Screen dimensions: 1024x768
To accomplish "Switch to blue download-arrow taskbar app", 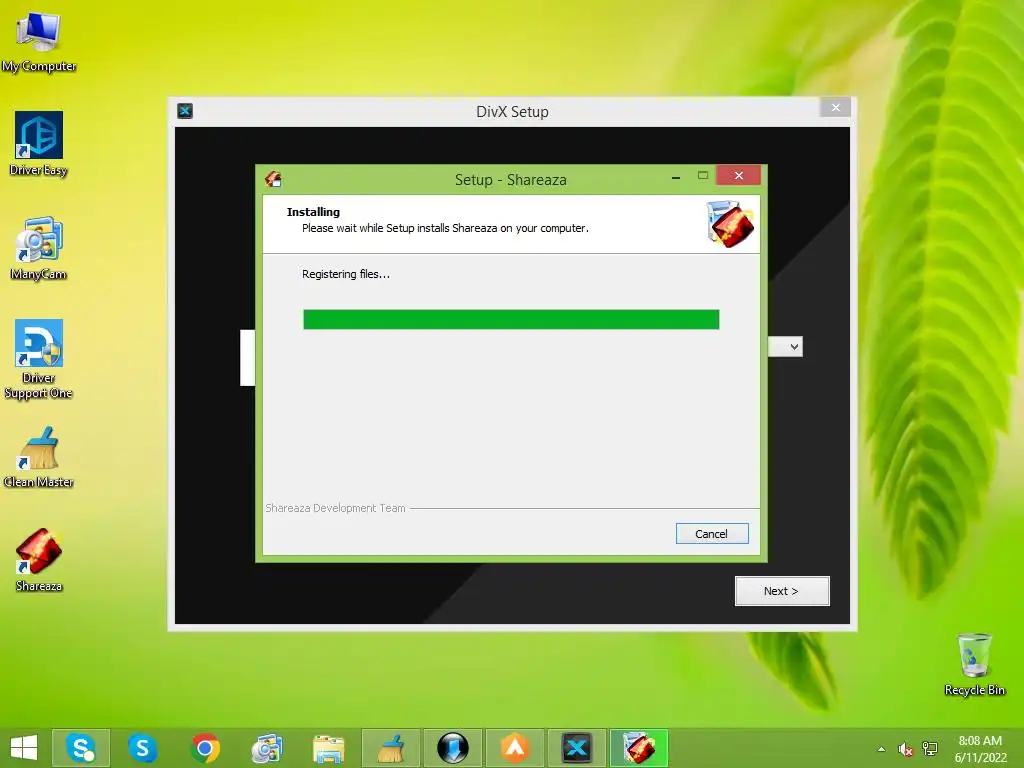I will (x=453, y=748).
